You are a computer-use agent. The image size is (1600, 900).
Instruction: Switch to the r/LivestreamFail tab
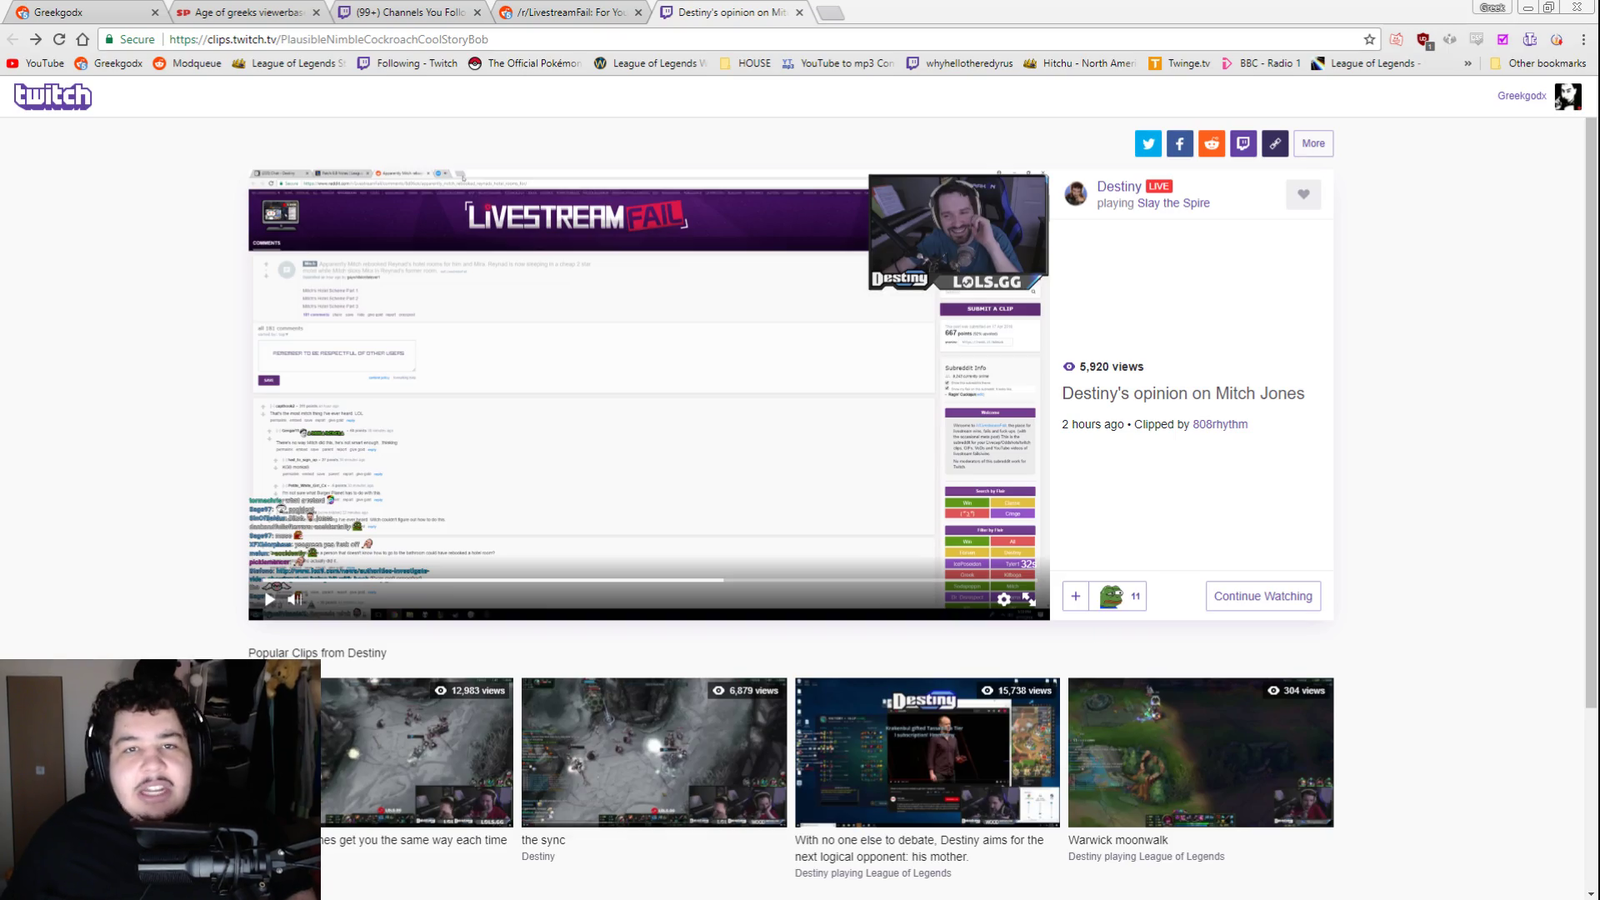coord(570,12)
